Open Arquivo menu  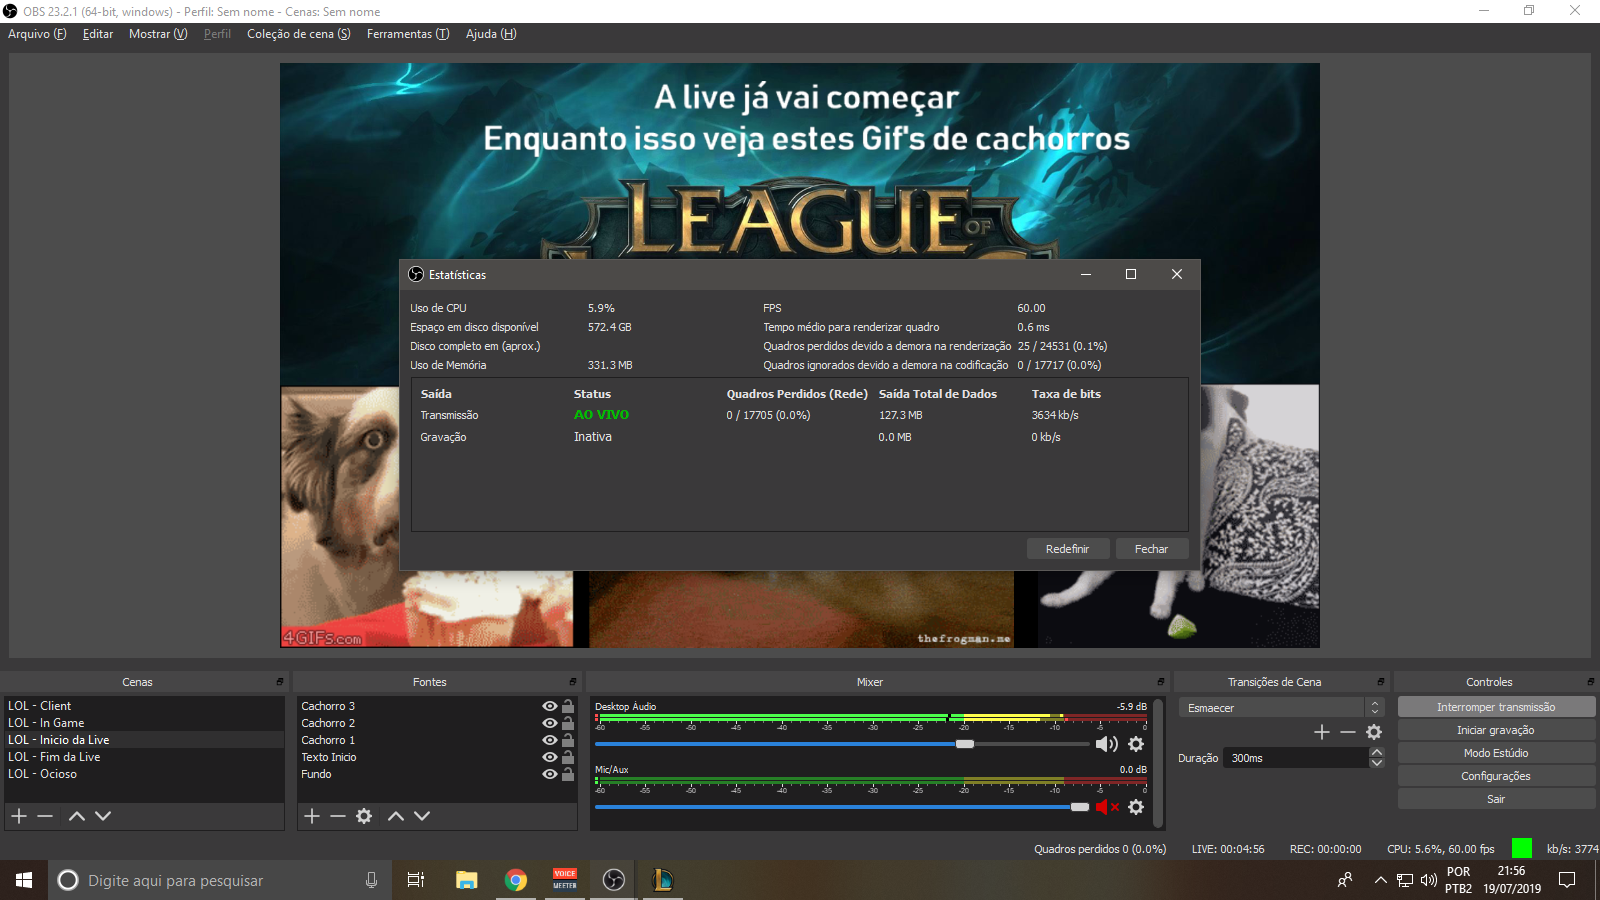click(37, 34)
